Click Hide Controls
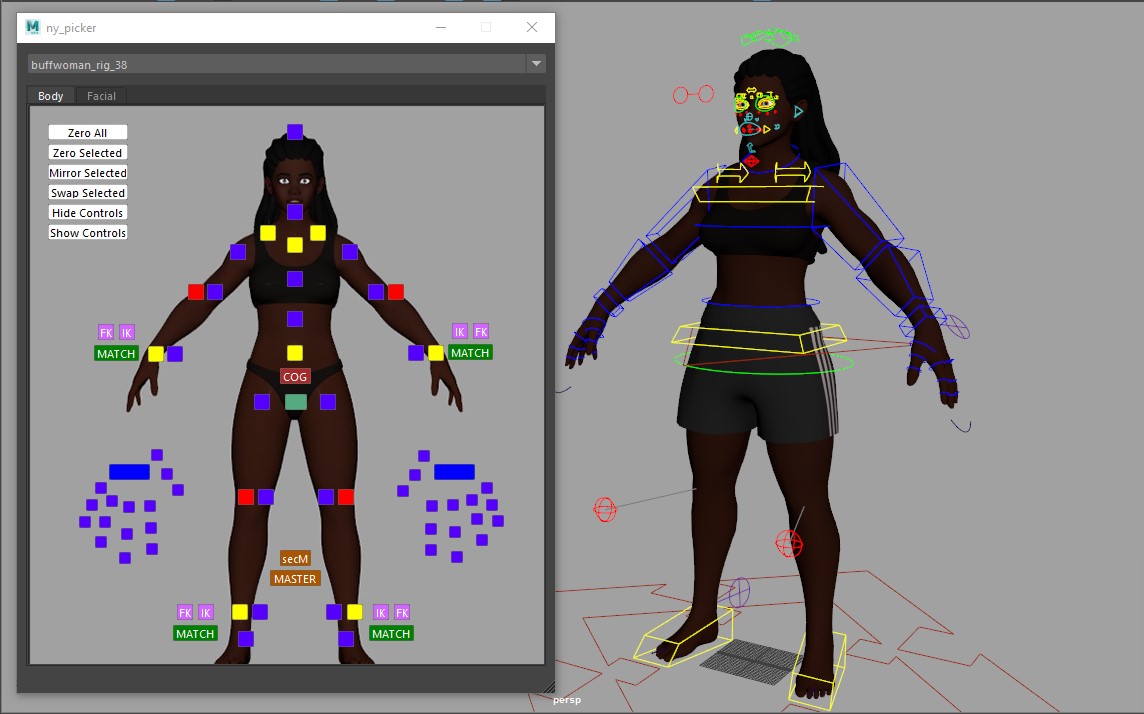 [88, 213]
